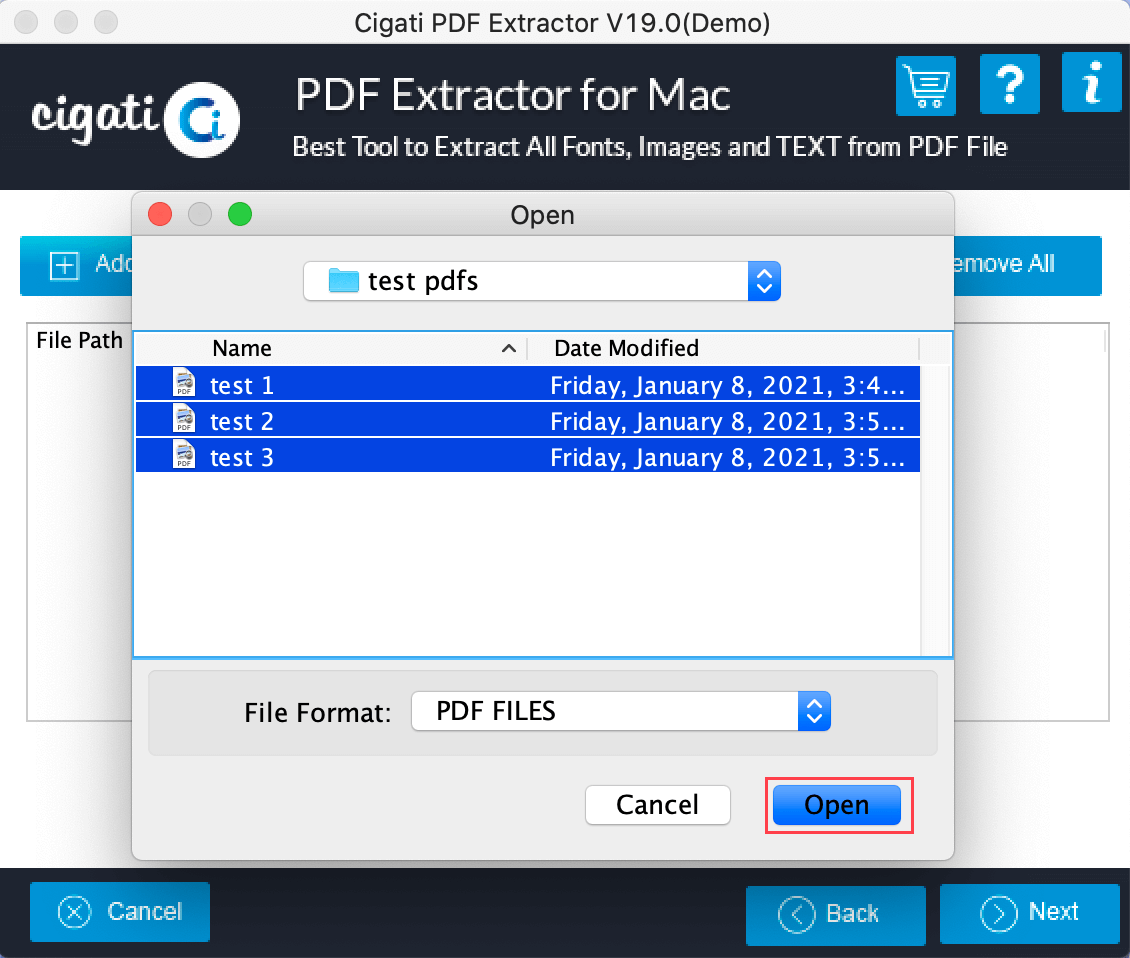Select file row test 3
This screenshot has width=1130, height=958.
(x=528, y=456)
